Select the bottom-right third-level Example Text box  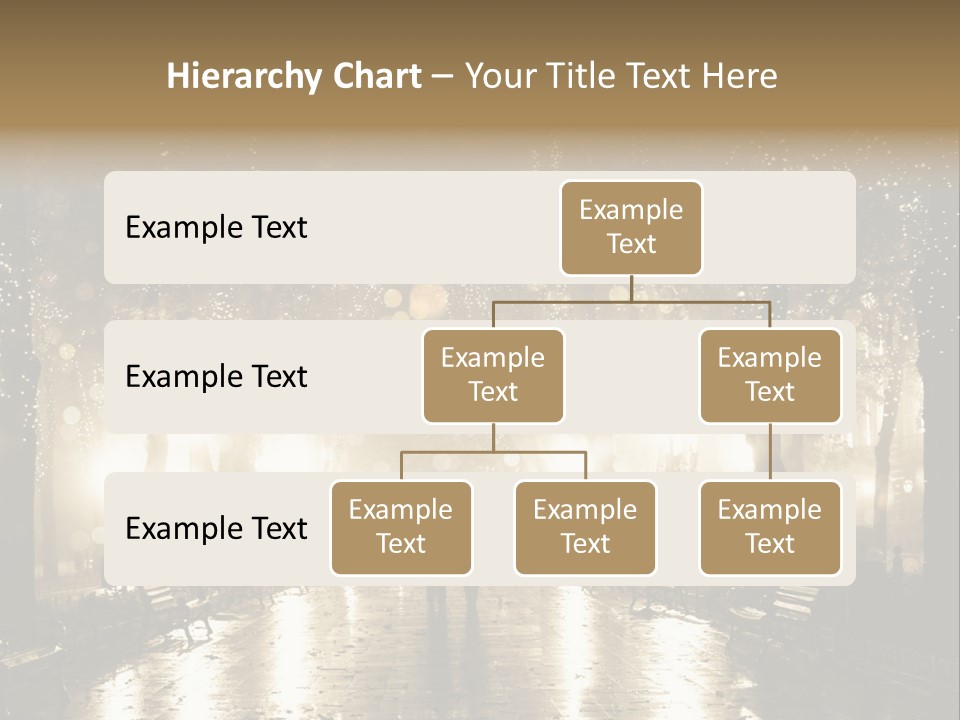pyautogui.click(x=769, y=527)
